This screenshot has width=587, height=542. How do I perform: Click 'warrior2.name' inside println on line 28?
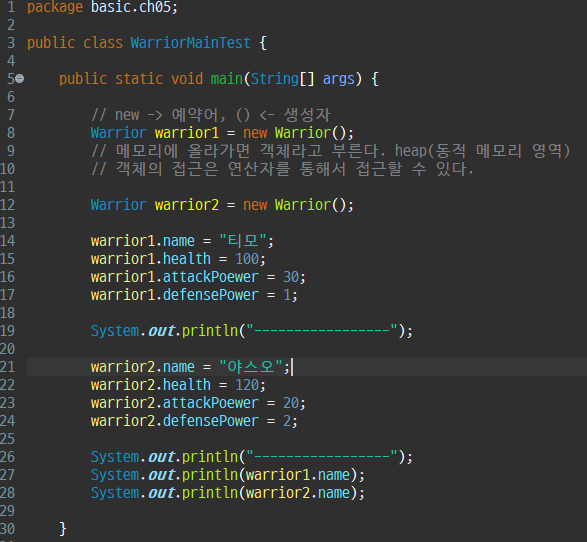tap(298, 493)
